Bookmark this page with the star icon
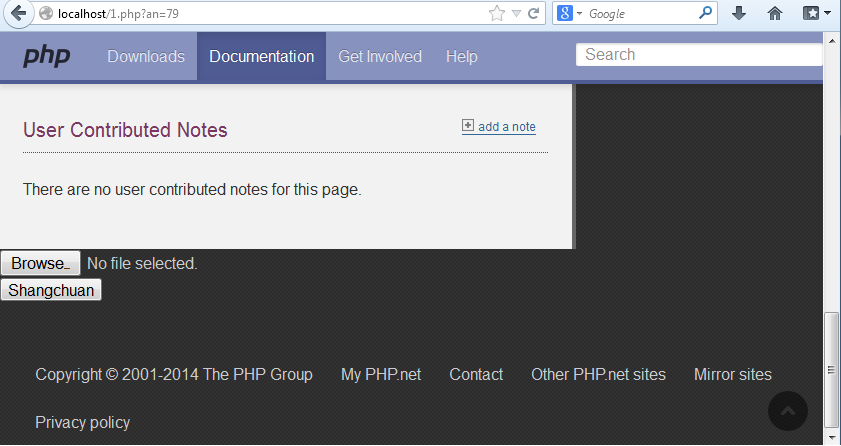The height and width of the screenshot is (446, 841). tap(497, 14)
